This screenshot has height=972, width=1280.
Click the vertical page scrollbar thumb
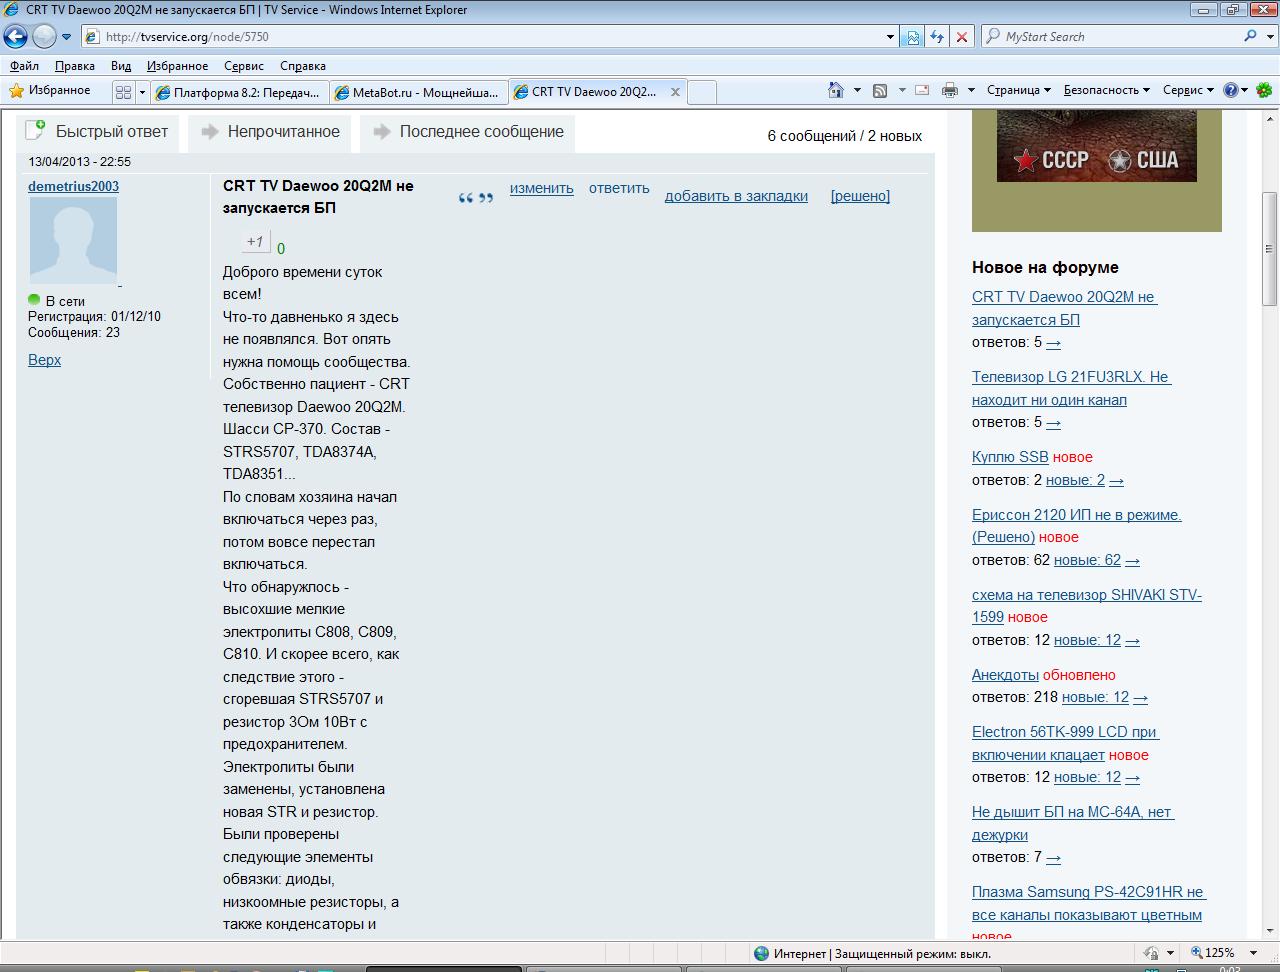point(1269,248)
